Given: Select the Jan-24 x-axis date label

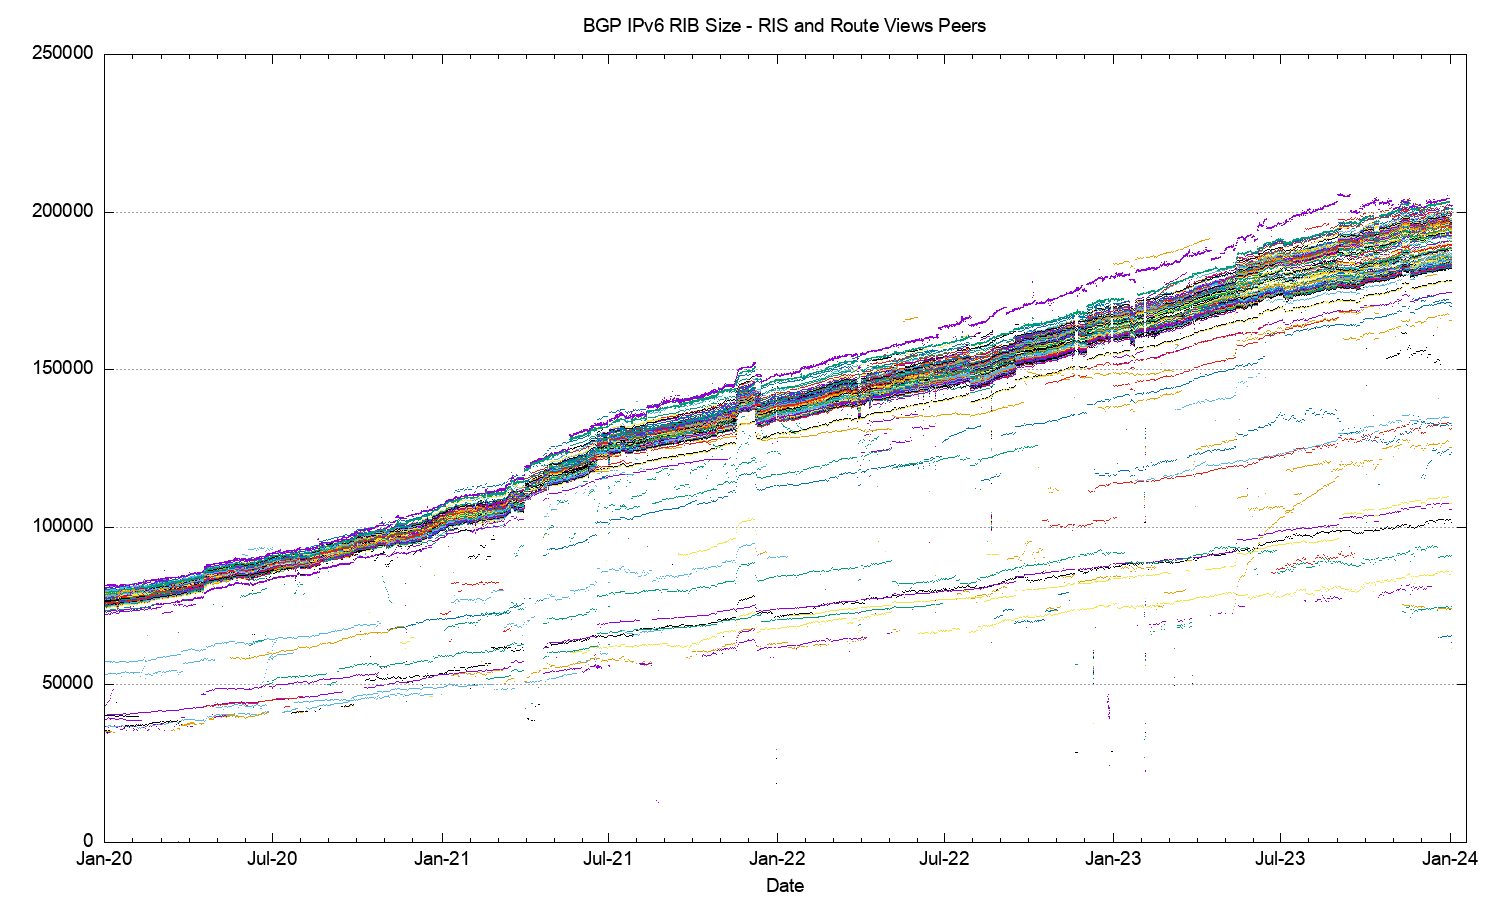Looking at the screenshot, I should point(1450,858).
